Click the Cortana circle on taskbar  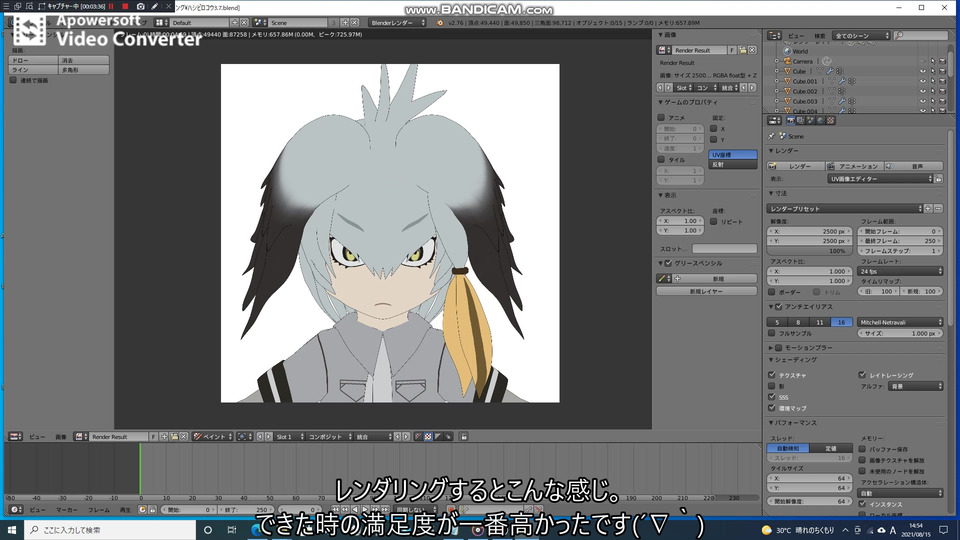[208, 530]
